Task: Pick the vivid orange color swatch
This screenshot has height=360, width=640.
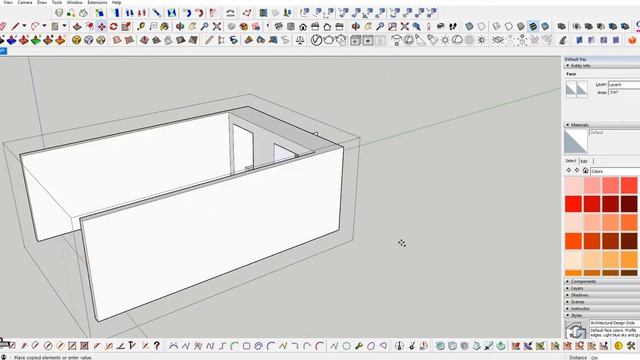Action: [x=573, y=241]
